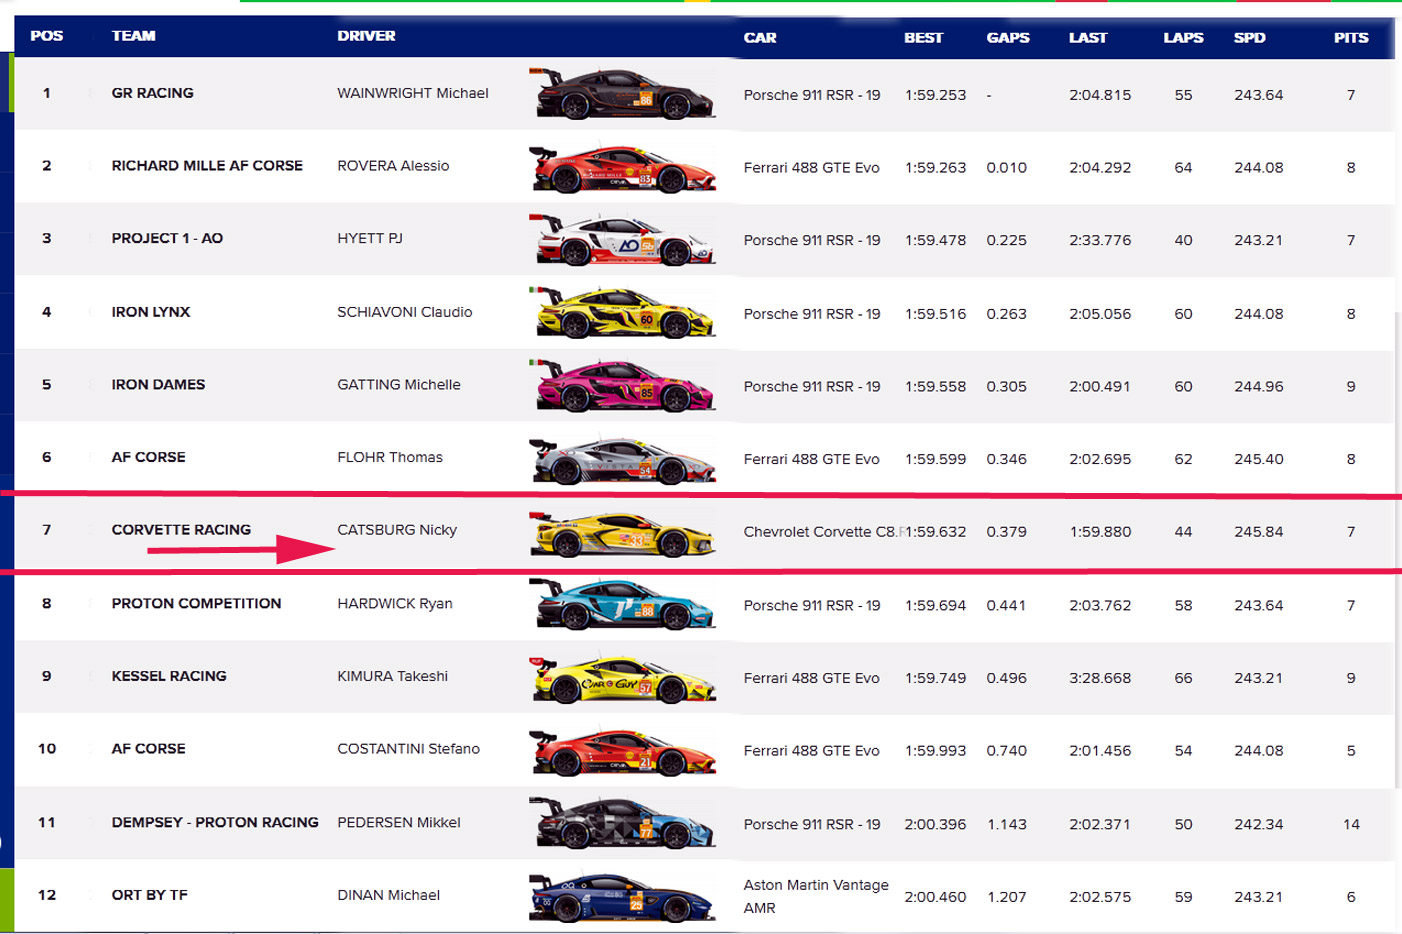This screenshot has width=1402, height=934.
Task: Click the PITS column header
Action: pos(1350,38)
